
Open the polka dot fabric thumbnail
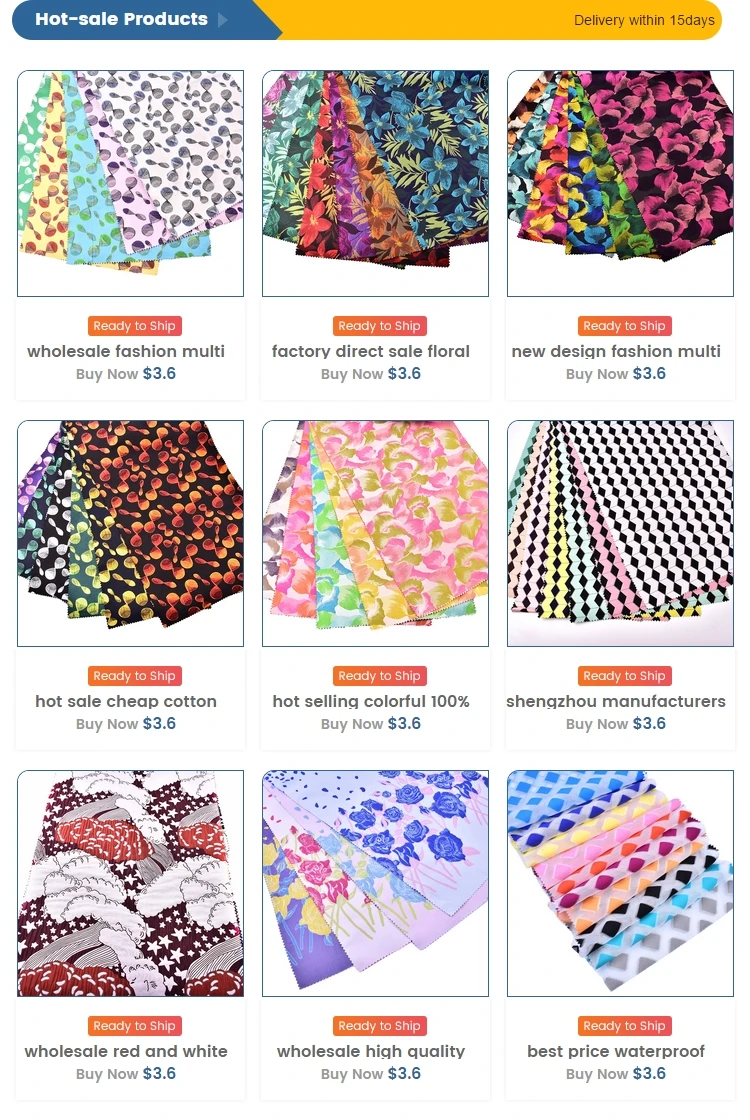tap(131, 183)
